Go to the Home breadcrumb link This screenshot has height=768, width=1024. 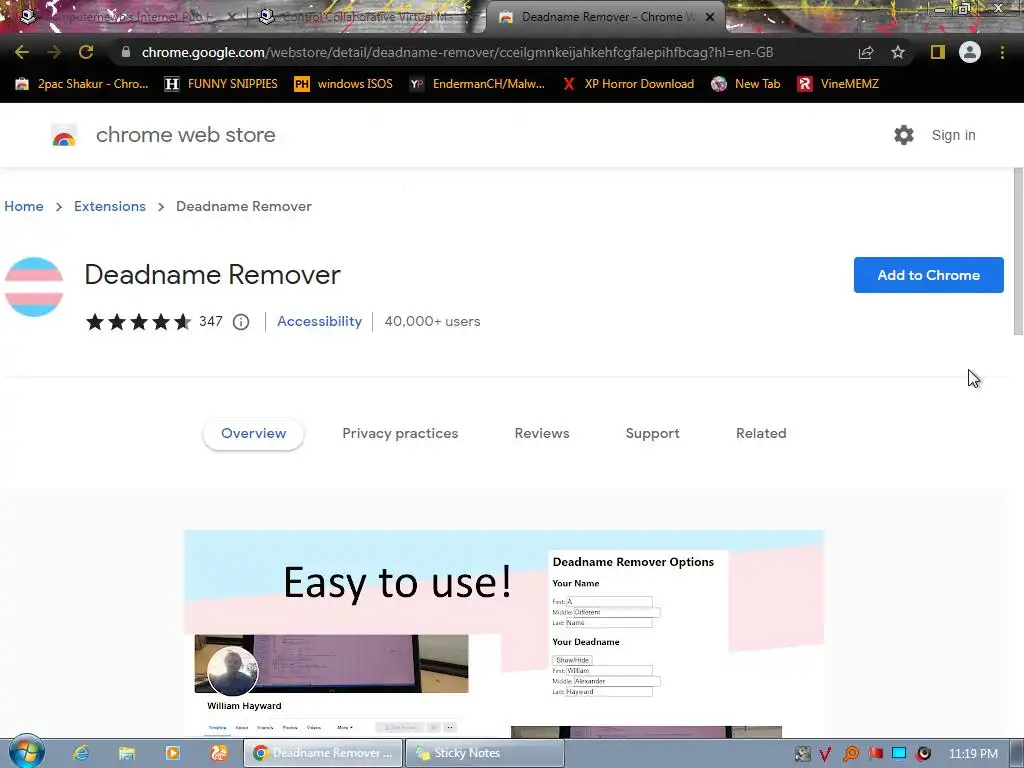24,206
